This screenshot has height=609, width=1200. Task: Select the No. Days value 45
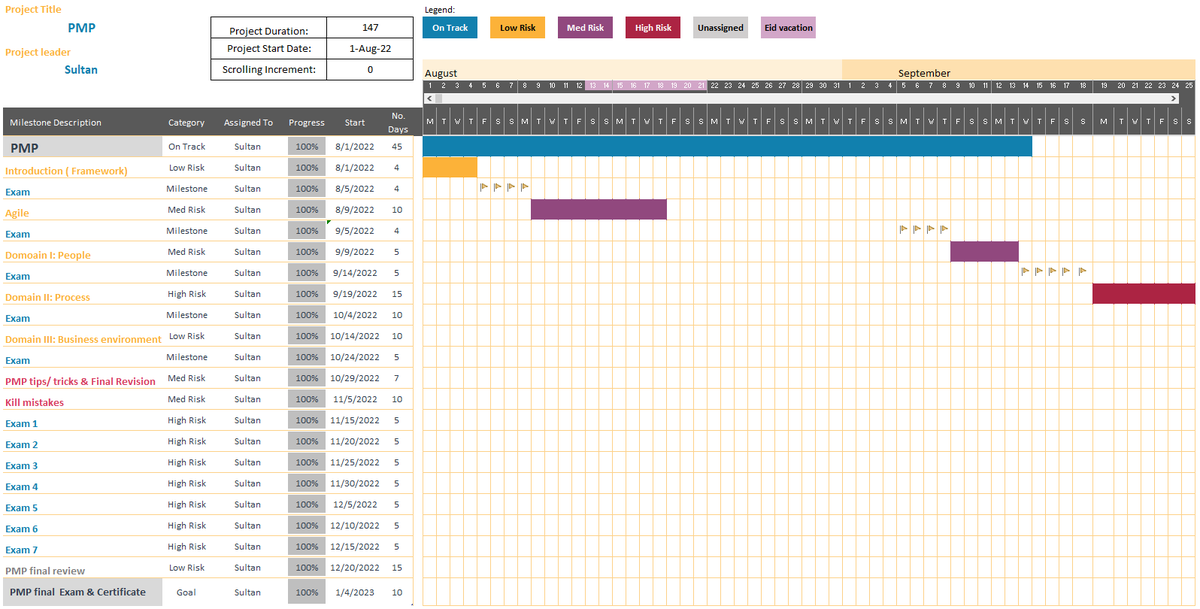pyautogui.click(x=398, y=146)
